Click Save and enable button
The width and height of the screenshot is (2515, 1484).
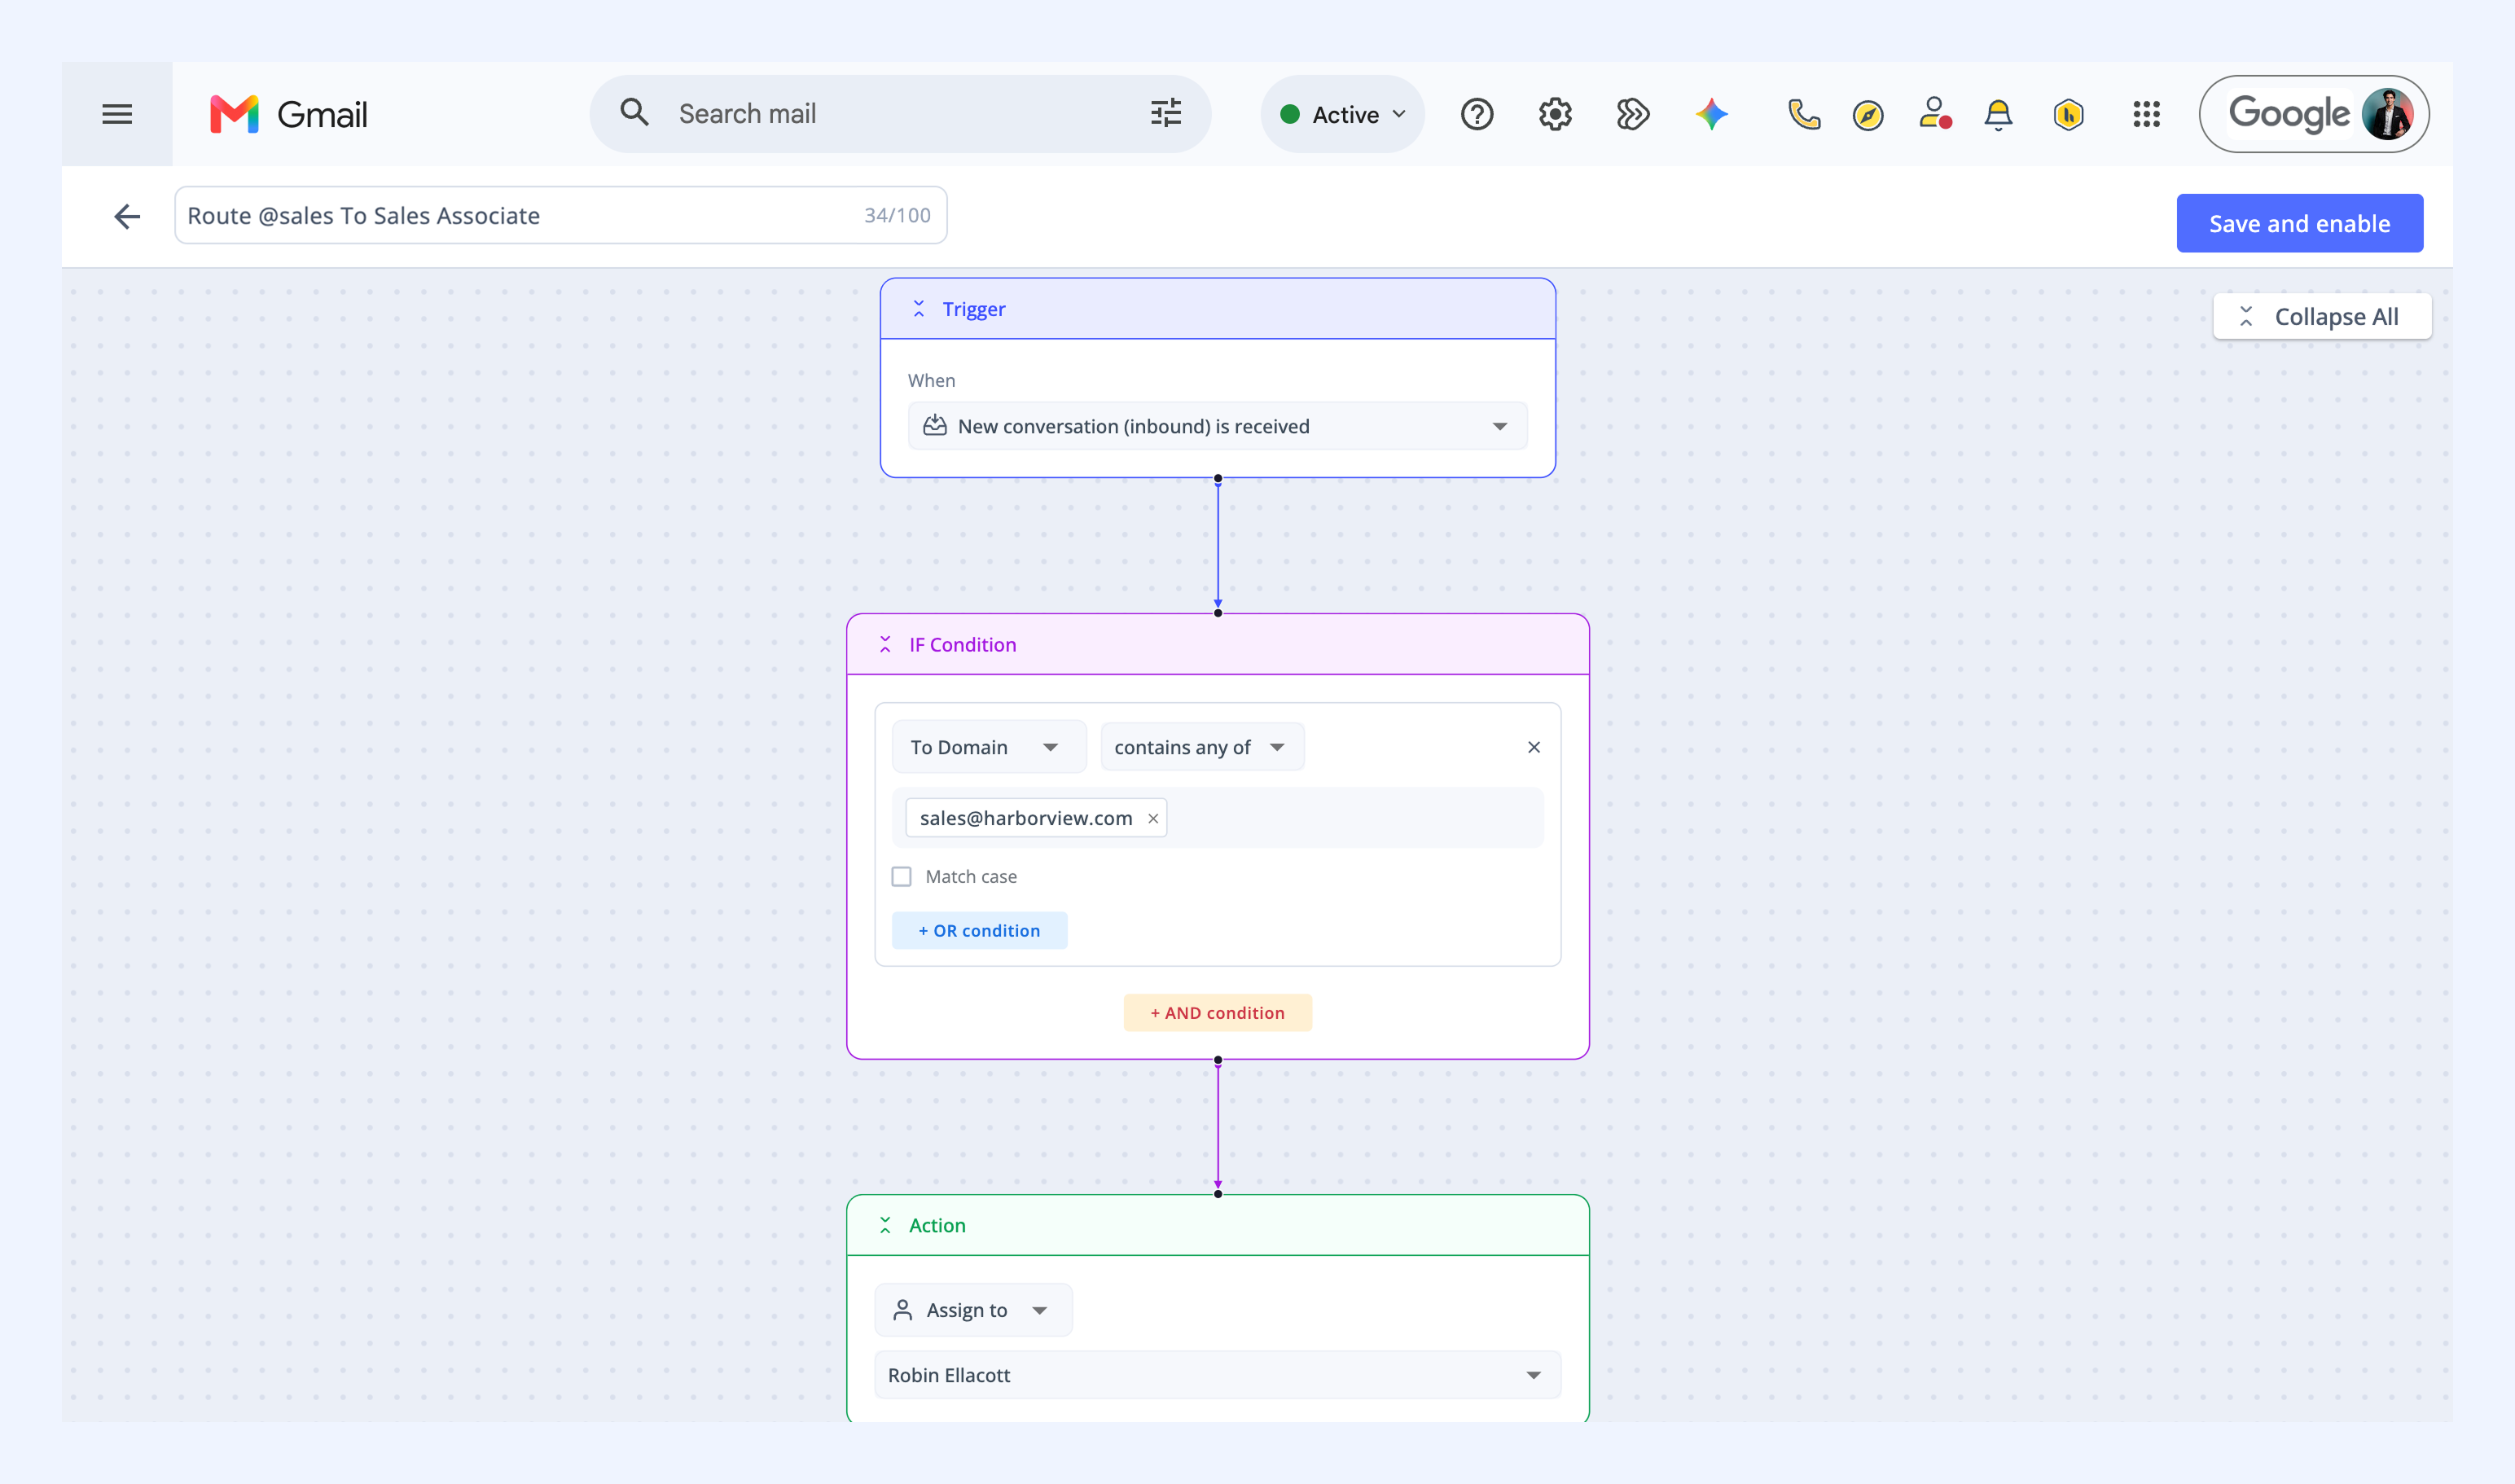(2299, 223)
